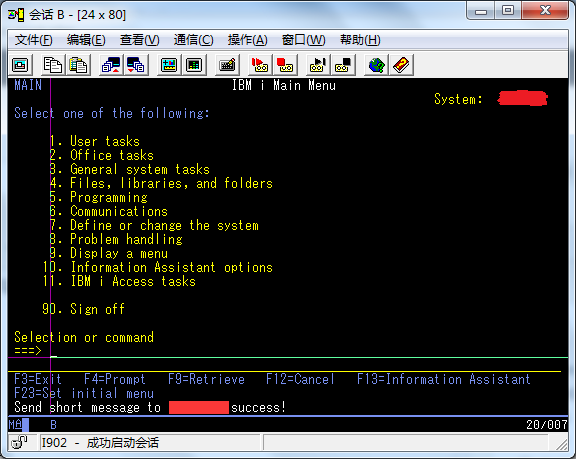576x459 pixels.
Task: Click the Receive File from Host icon
Action: 136,65
